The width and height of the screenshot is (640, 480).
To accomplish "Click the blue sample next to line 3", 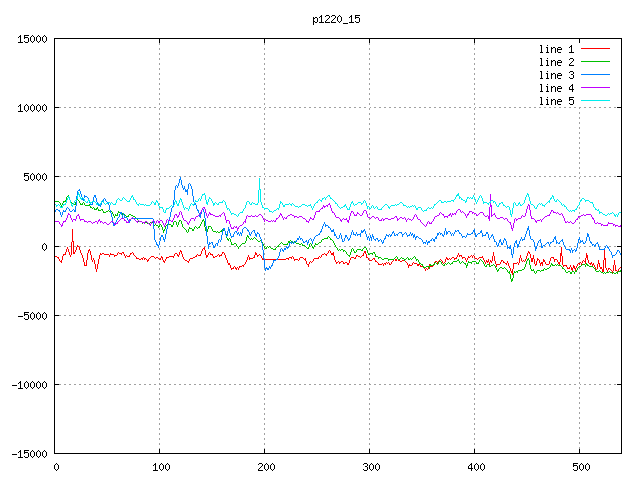I will point(595,75).
